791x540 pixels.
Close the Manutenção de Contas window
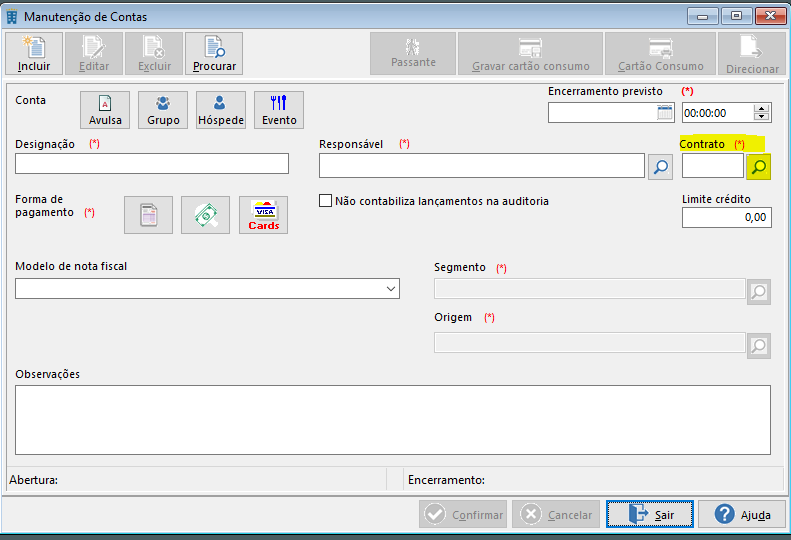click(770, 16)
